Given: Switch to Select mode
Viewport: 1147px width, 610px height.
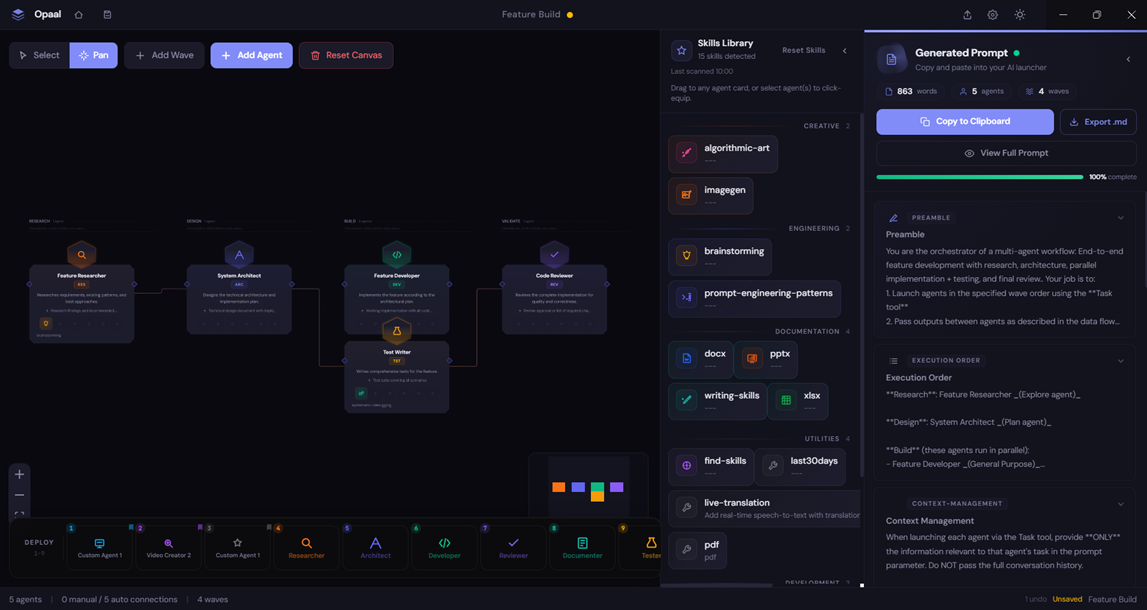Looking at the screenshot, I should [40, 56].
